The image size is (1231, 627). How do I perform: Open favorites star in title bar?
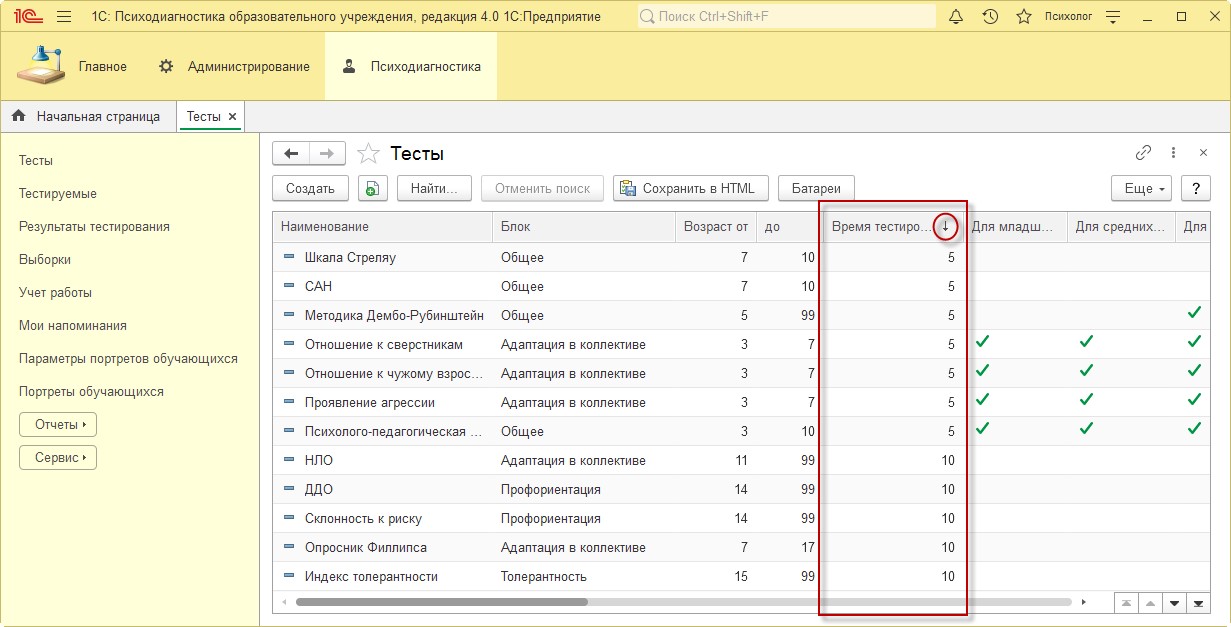click(1023, 16)
